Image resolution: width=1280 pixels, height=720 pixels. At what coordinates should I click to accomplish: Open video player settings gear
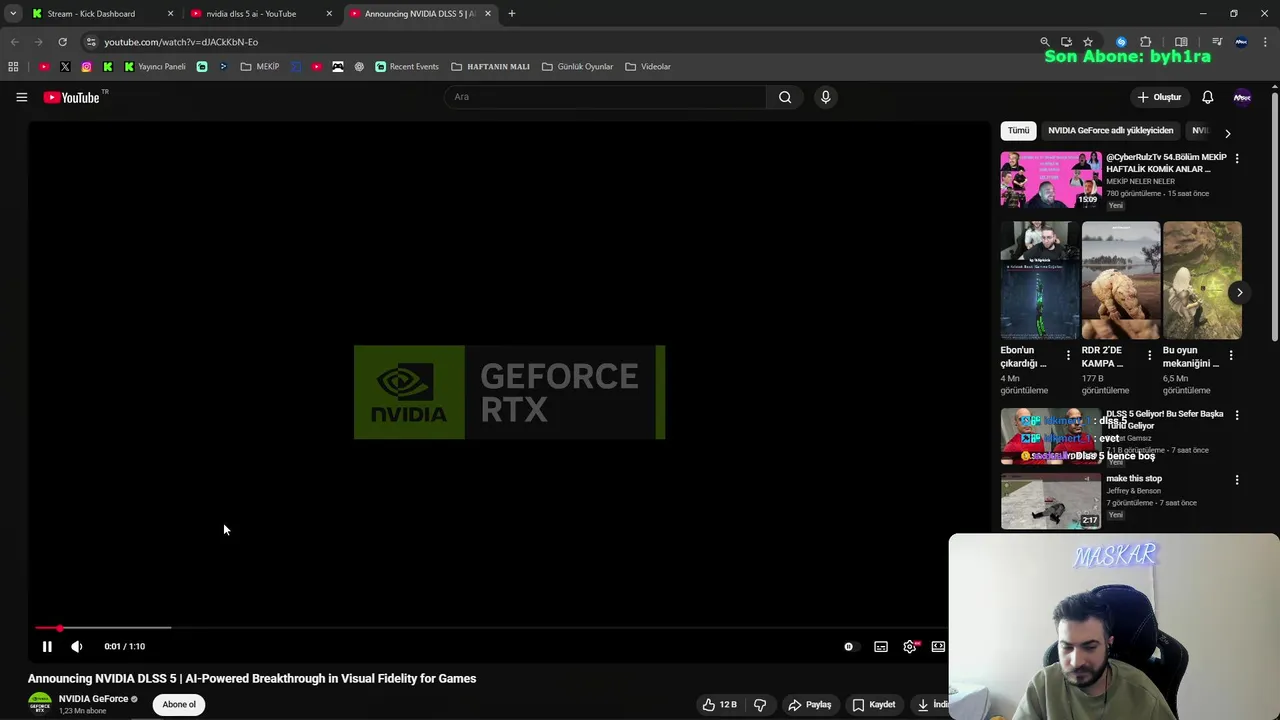pyautogui.click(x=910, y=647)
